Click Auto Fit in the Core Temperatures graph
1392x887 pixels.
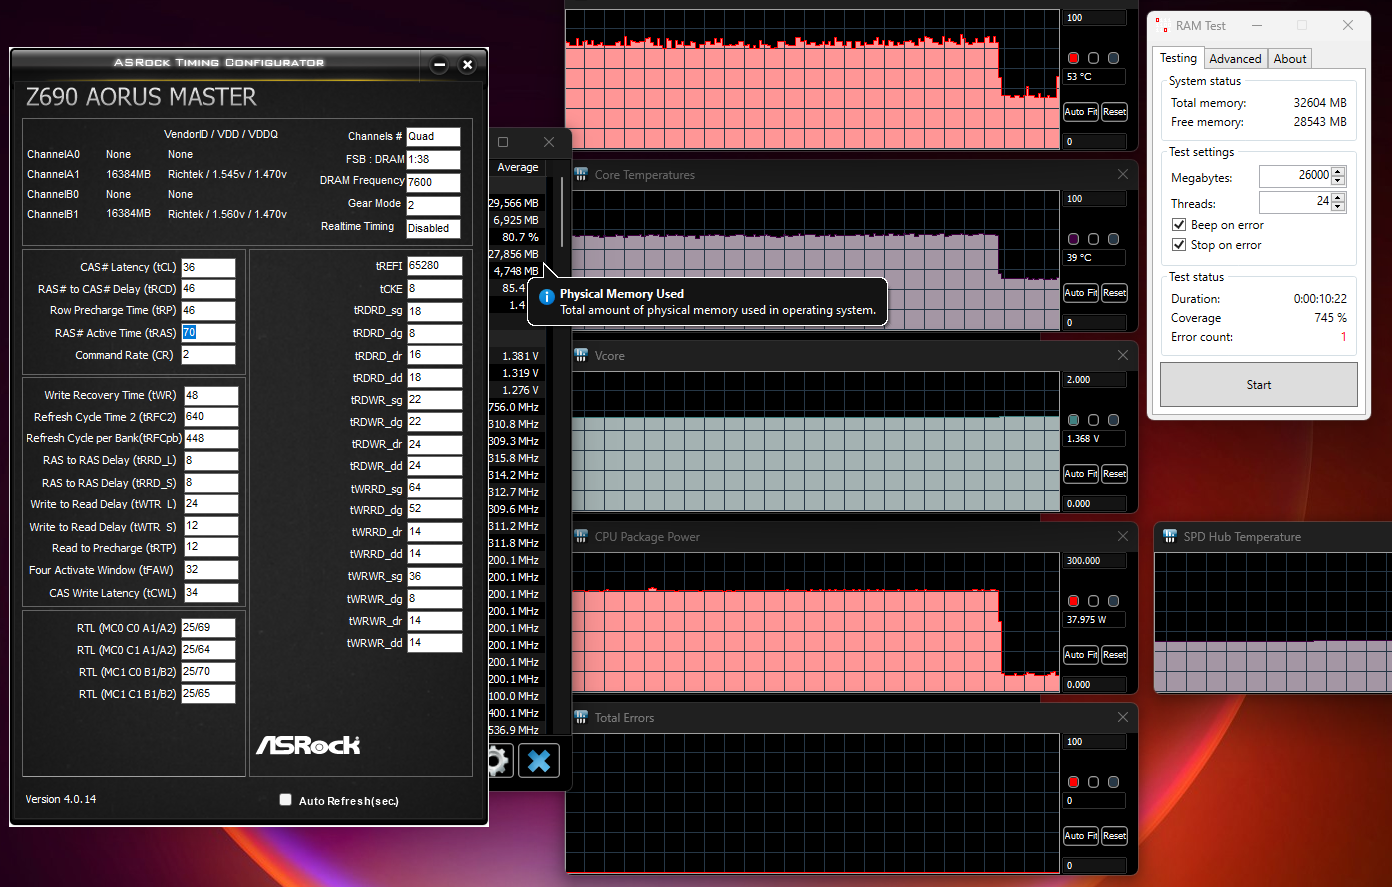[x=1080, y=293]
